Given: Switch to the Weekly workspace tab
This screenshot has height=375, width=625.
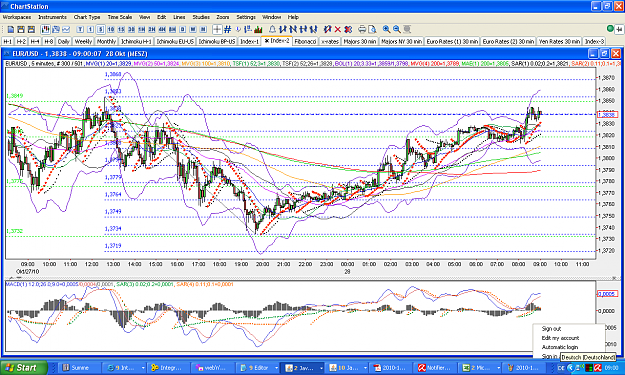Looking at the screenshot, I should point(83,41).
